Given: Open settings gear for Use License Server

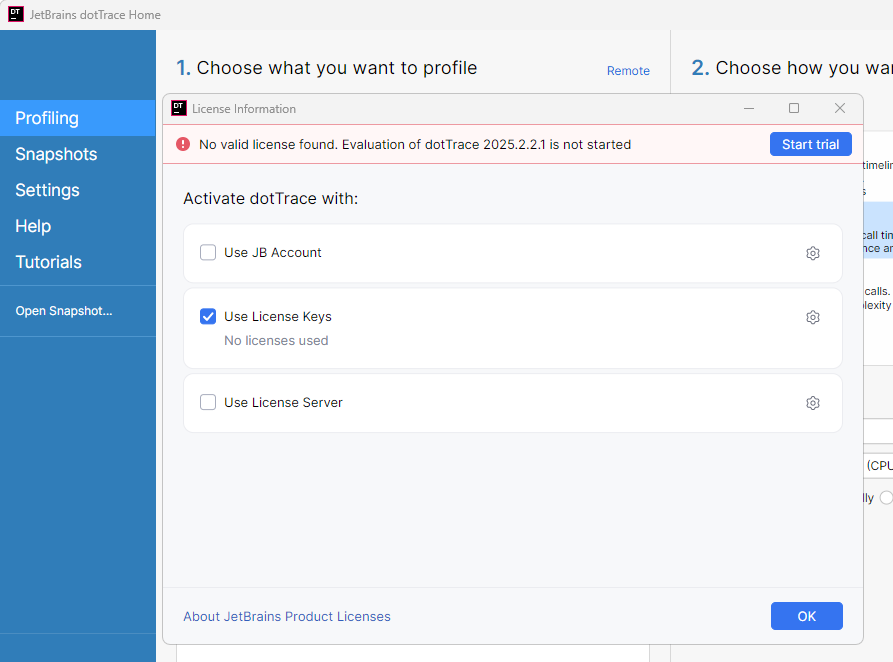Looking at the screenshot, I should (x=812, y=403).
